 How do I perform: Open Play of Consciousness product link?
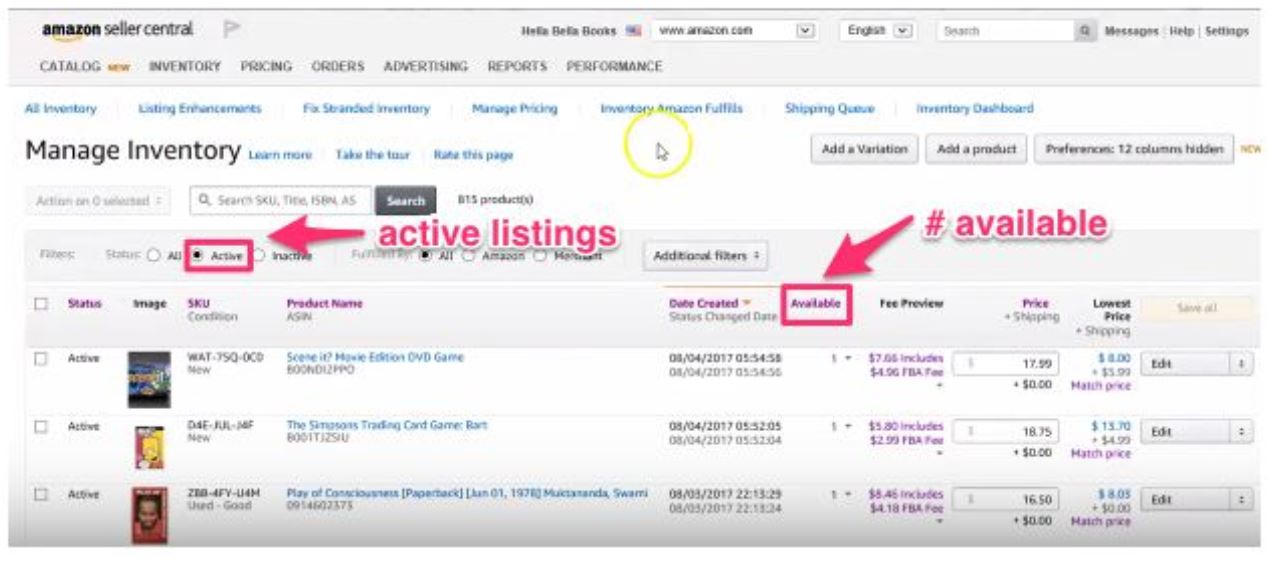(467, 494)
